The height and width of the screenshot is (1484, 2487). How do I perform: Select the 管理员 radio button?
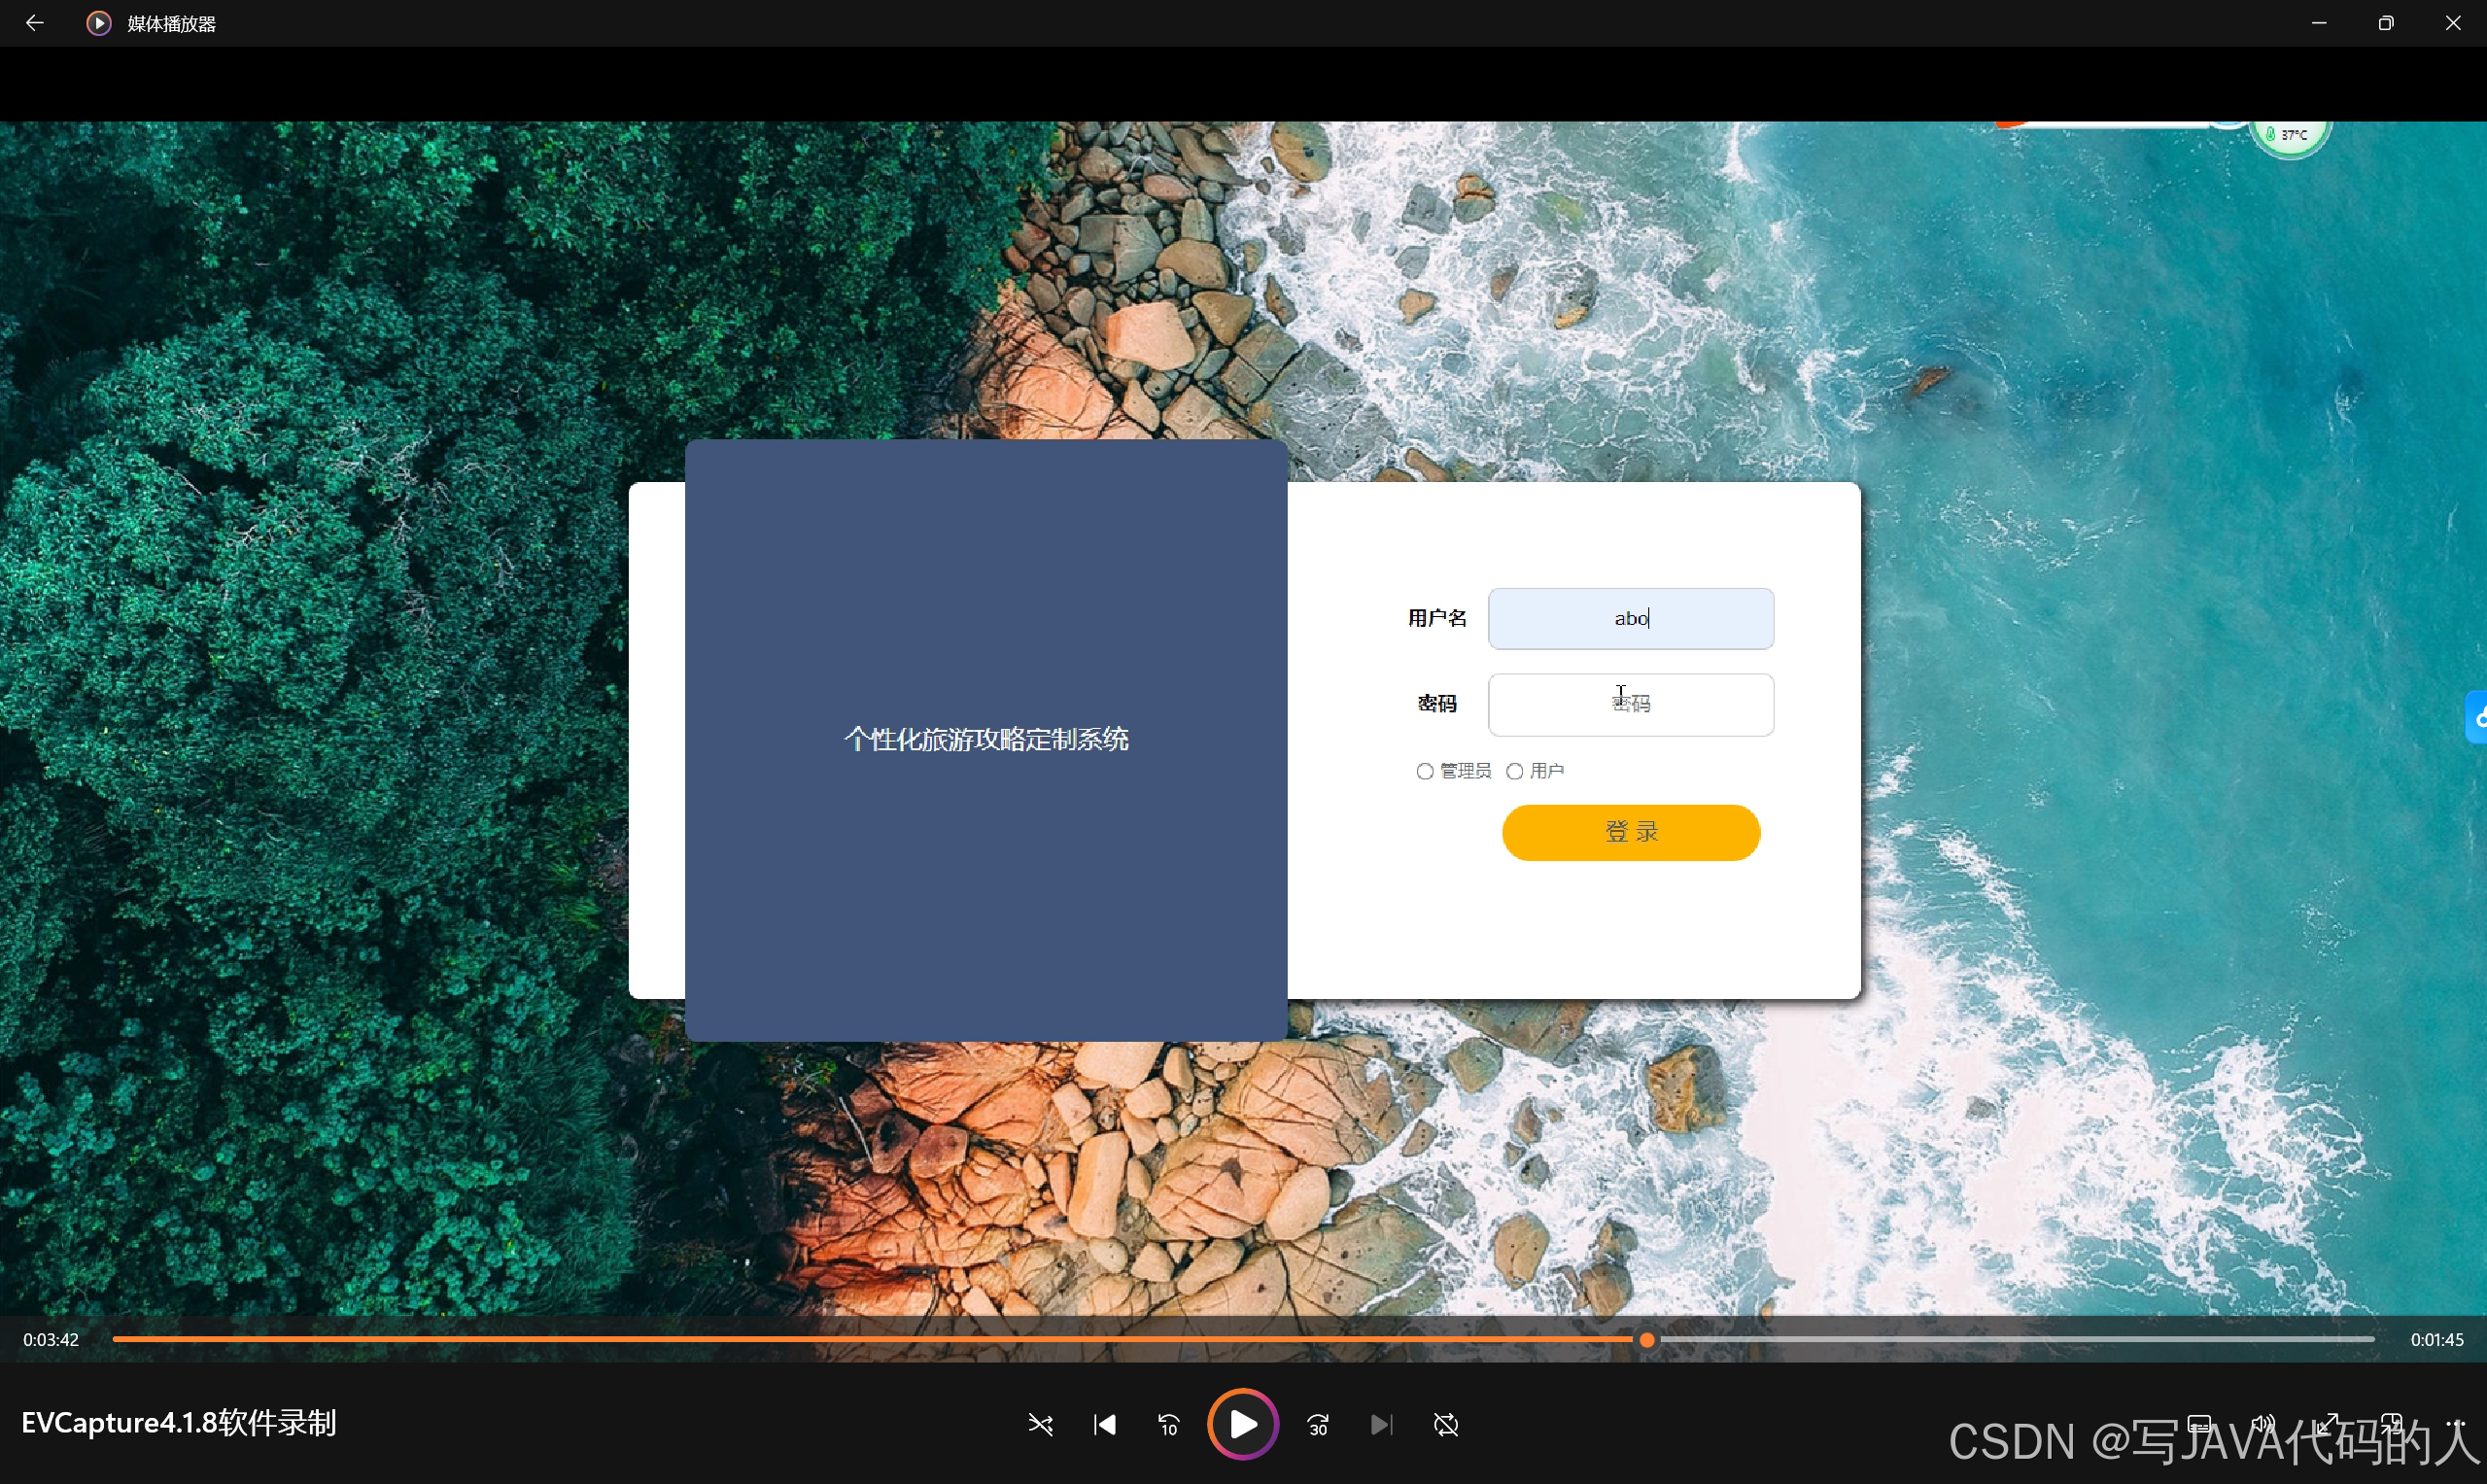pos(1425,771)
